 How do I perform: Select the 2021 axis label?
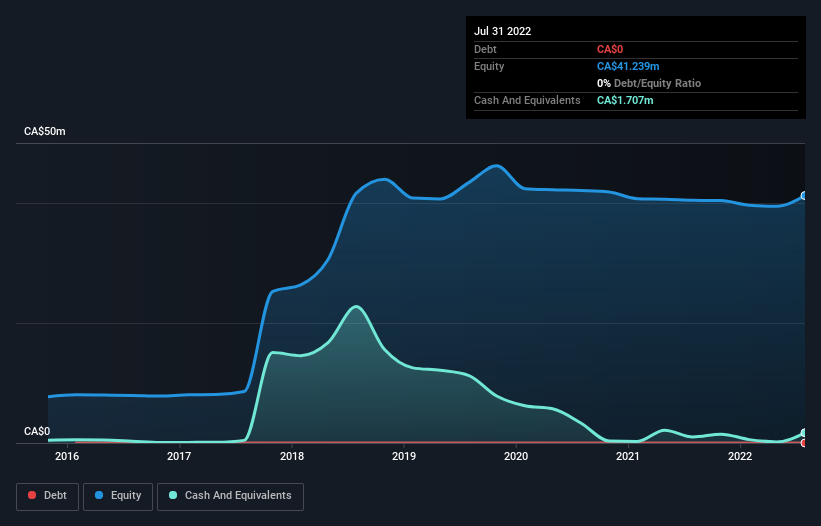(628, 456)
